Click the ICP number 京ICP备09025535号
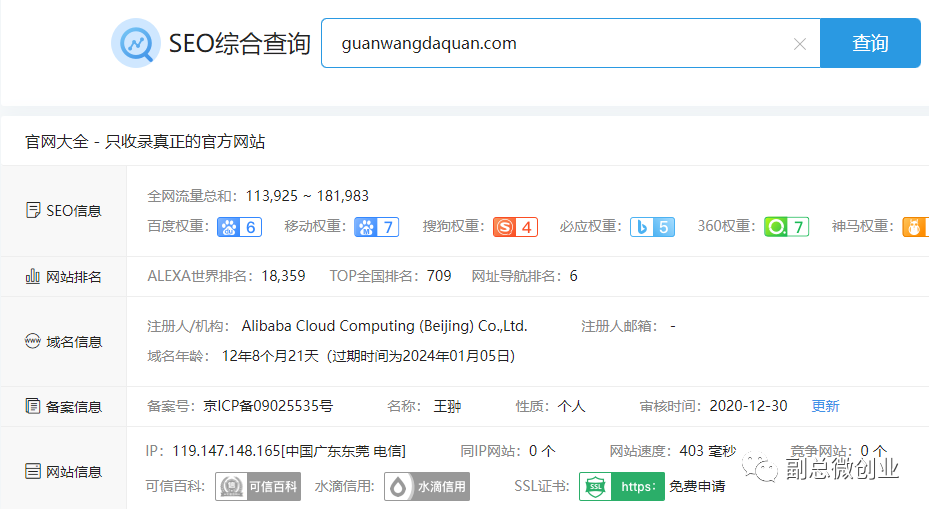 268,406
